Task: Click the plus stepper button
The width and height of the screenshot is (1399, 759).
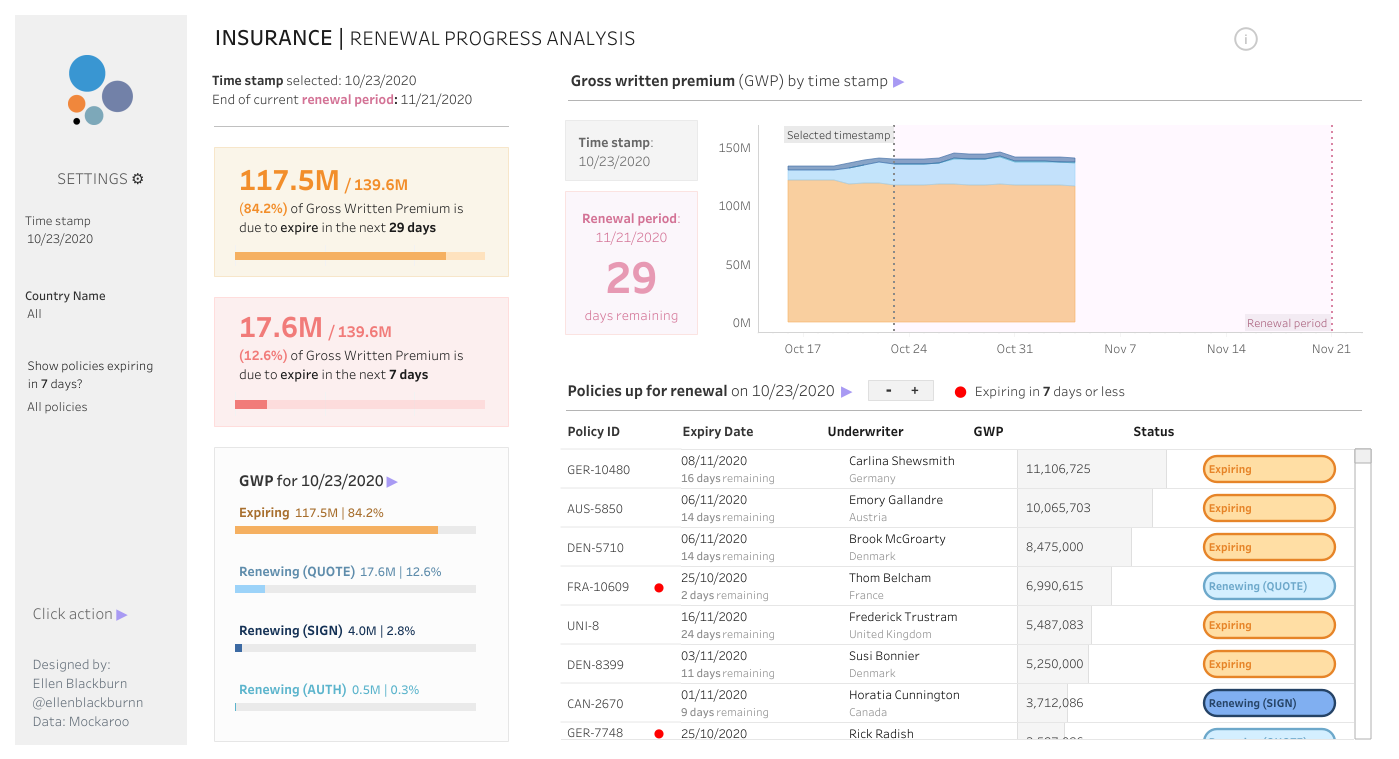Action: (x=914, y=391)
